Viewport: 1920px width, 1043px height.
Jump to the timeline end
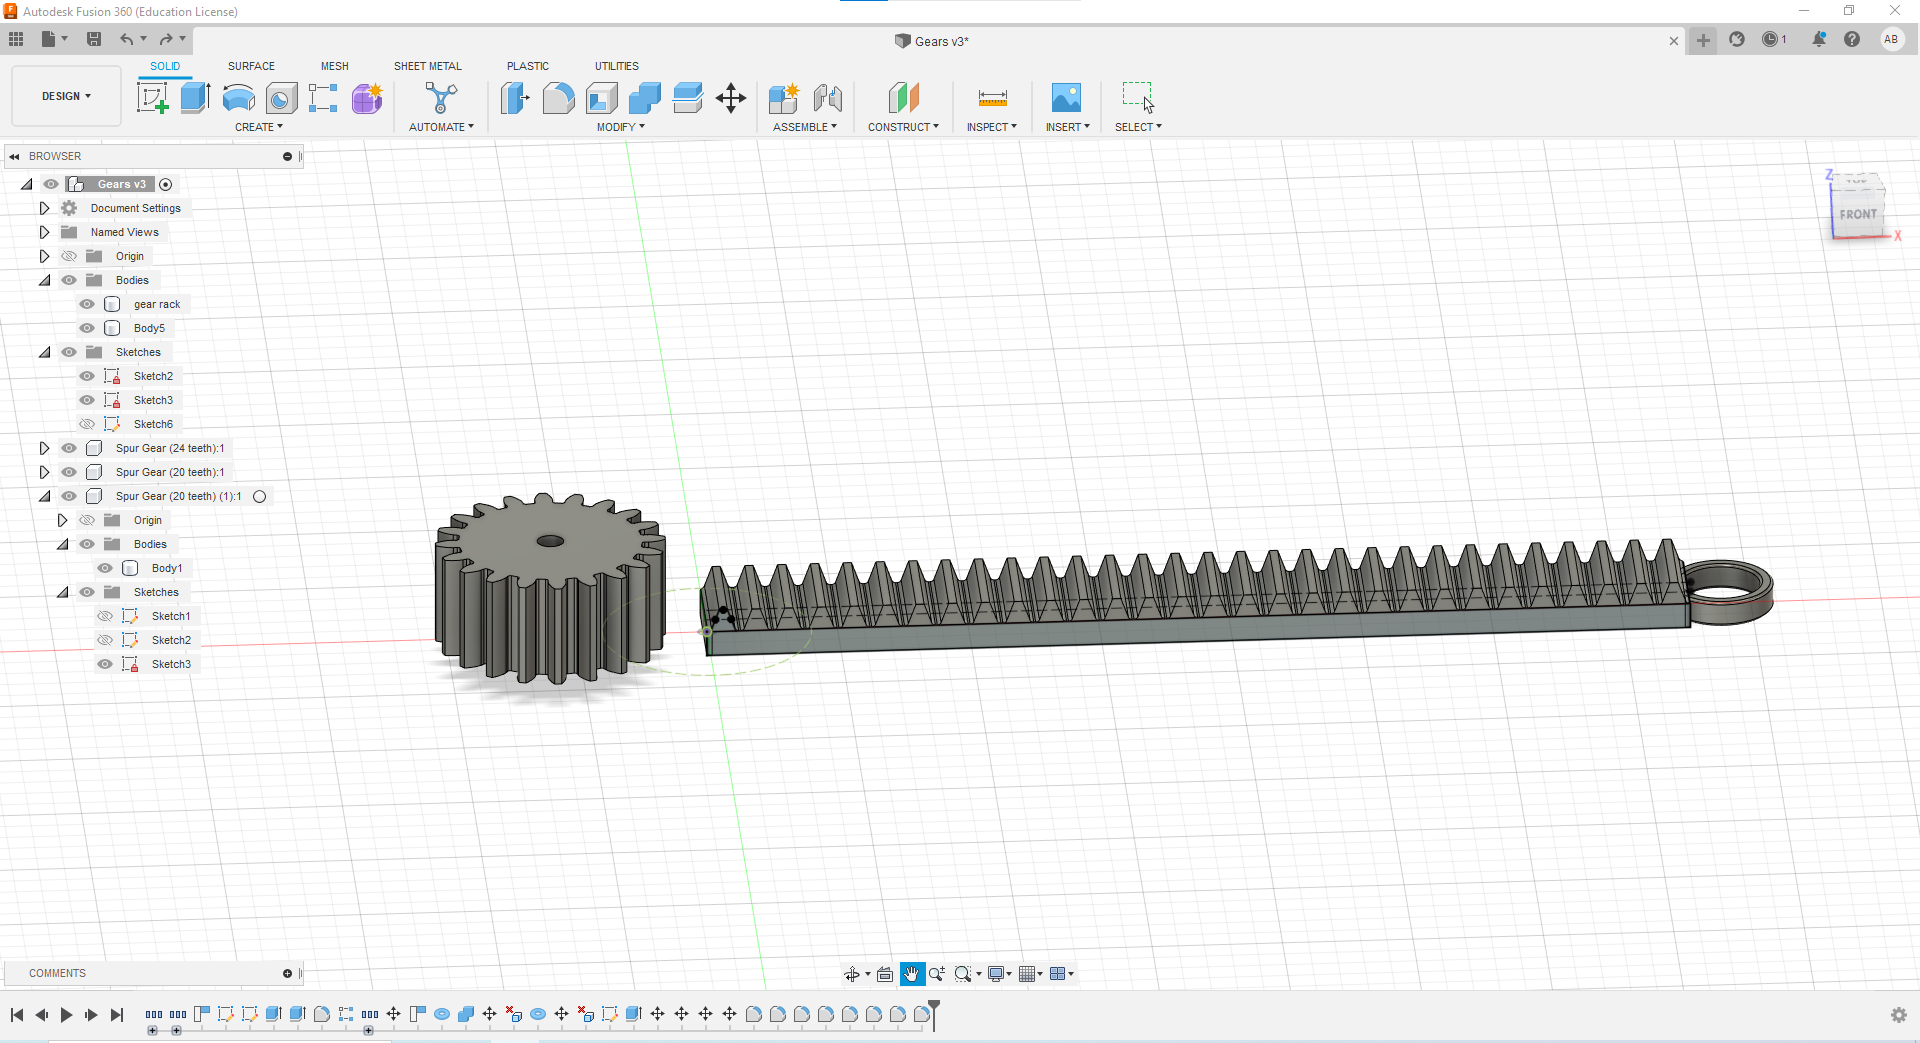(117, 1015)
